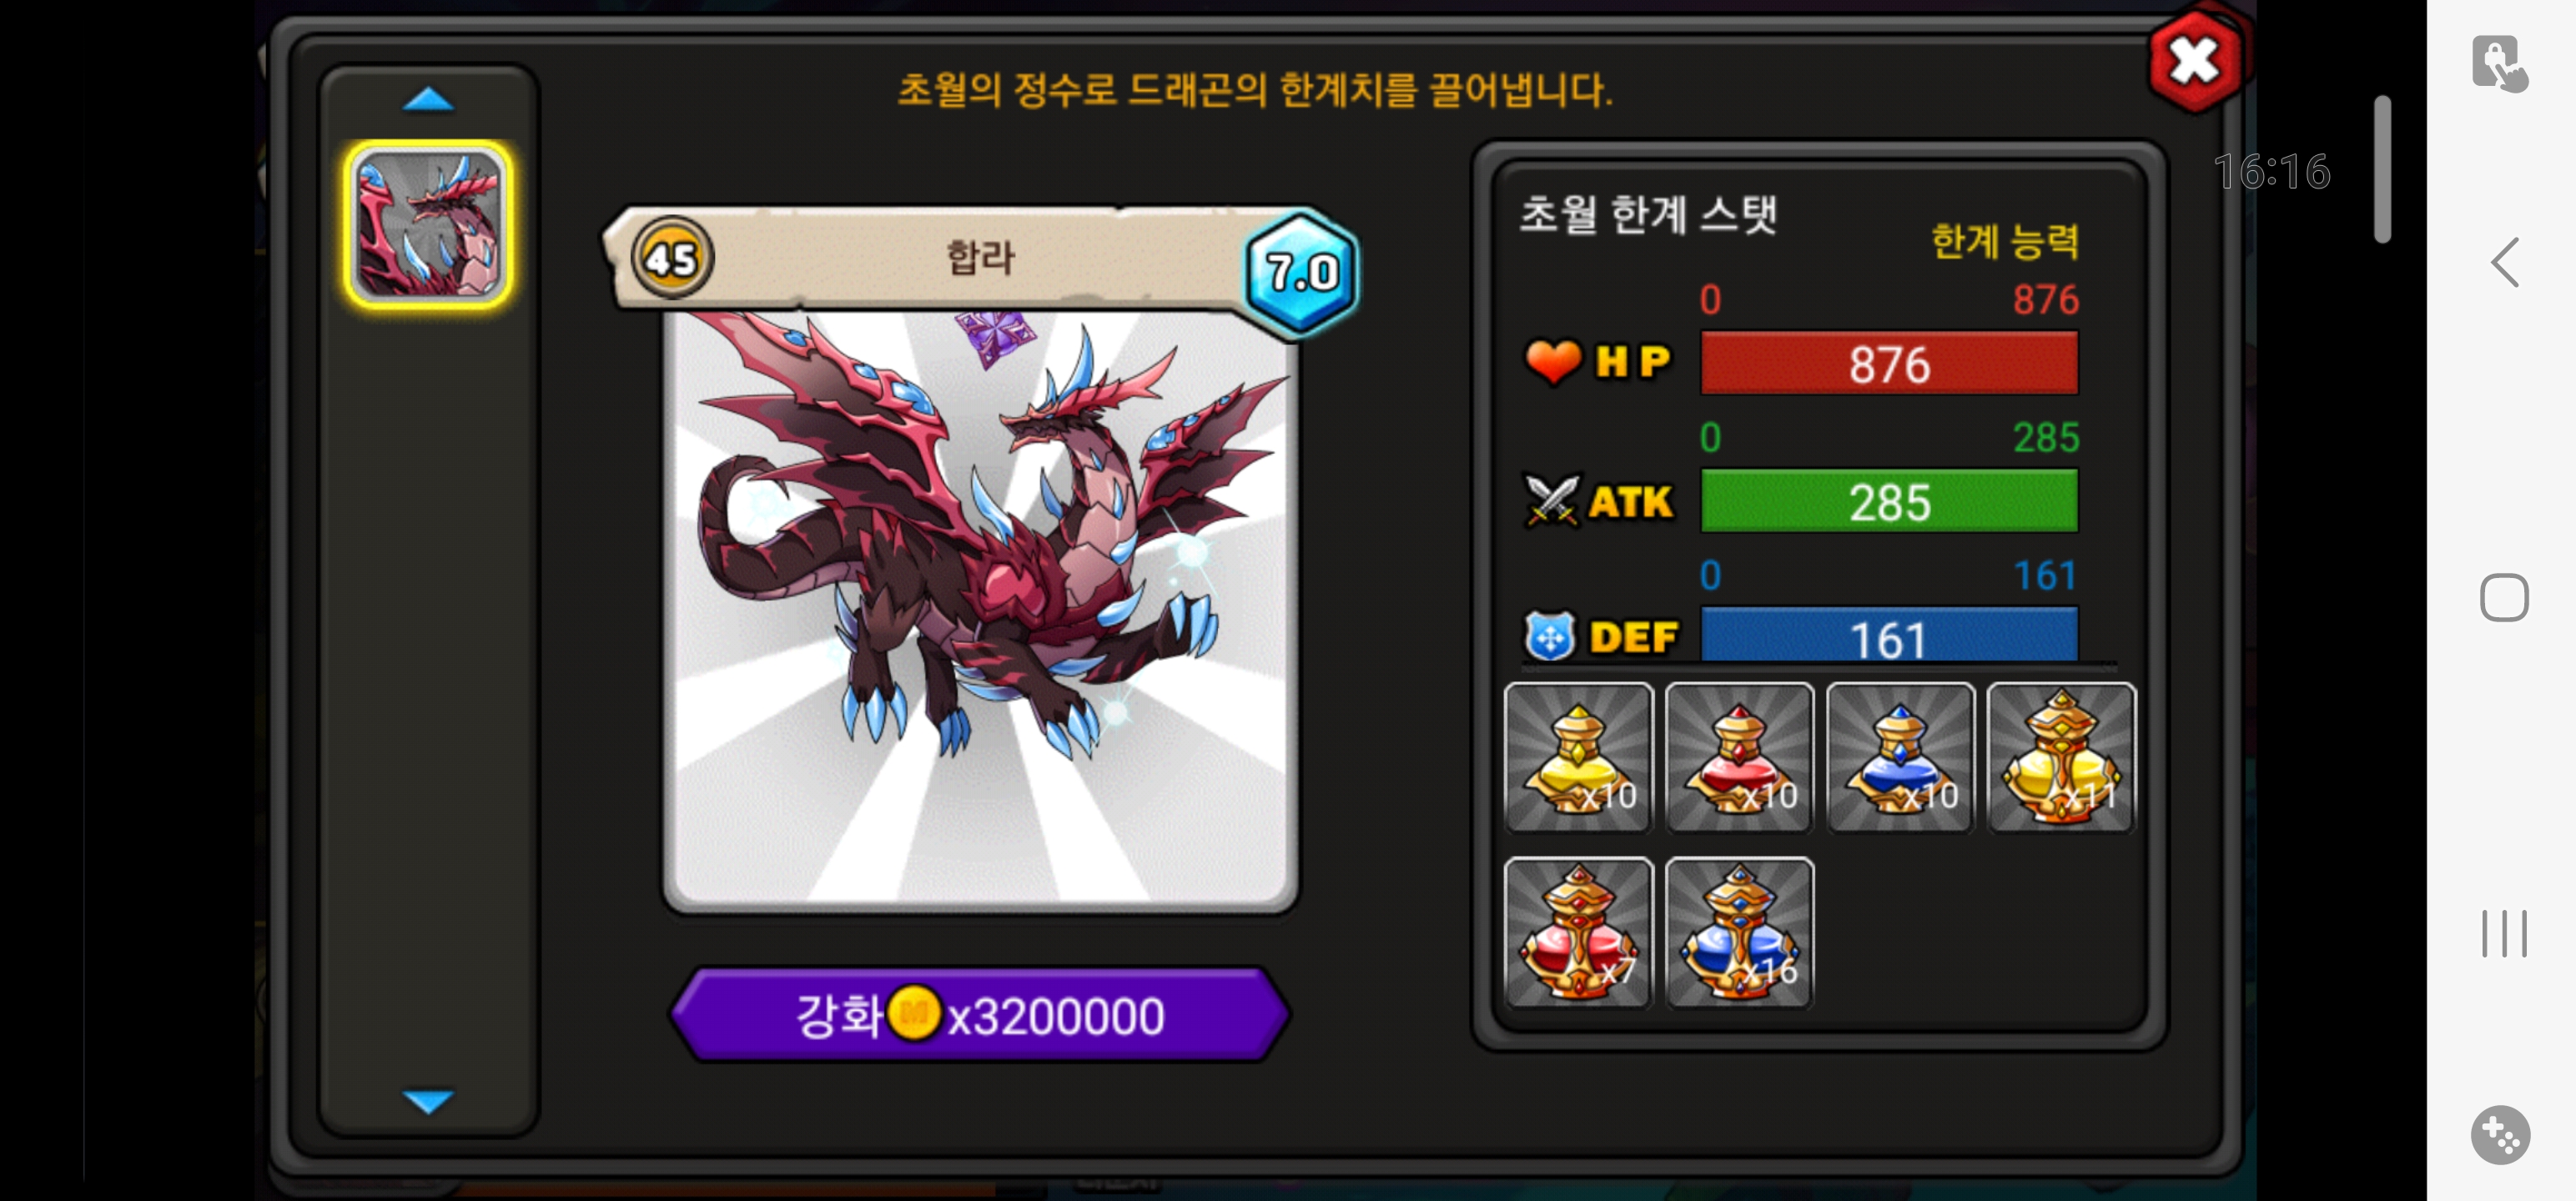
Task: Tap the Android back chevron
Action: (2504, 263)
